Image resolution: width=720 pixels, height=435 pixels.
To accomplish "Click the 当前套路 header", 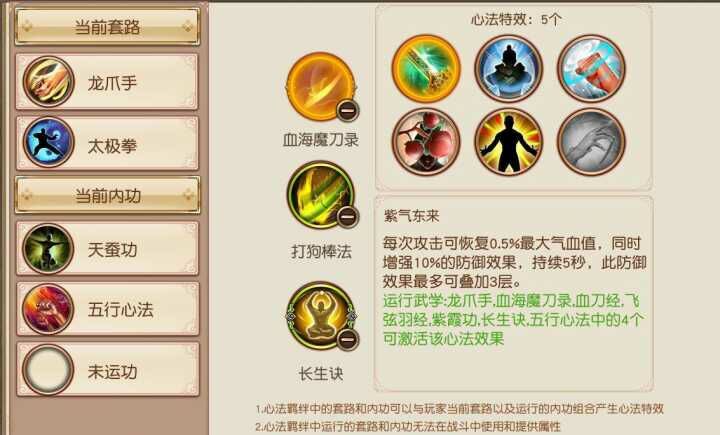I will click(x=107, y=27).
